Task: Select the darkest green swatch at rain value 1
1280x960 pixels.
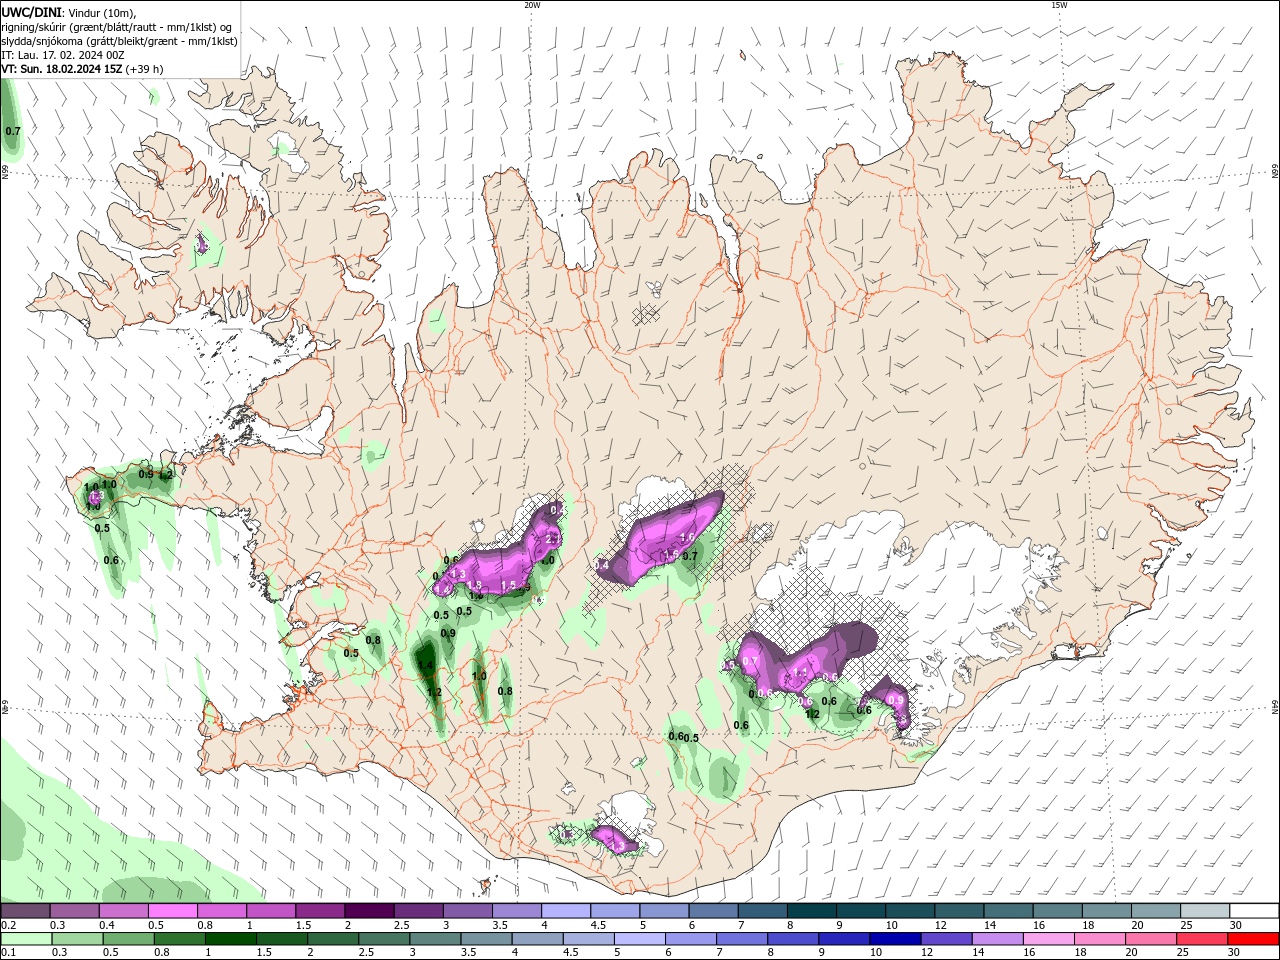Action: [233, 939]
